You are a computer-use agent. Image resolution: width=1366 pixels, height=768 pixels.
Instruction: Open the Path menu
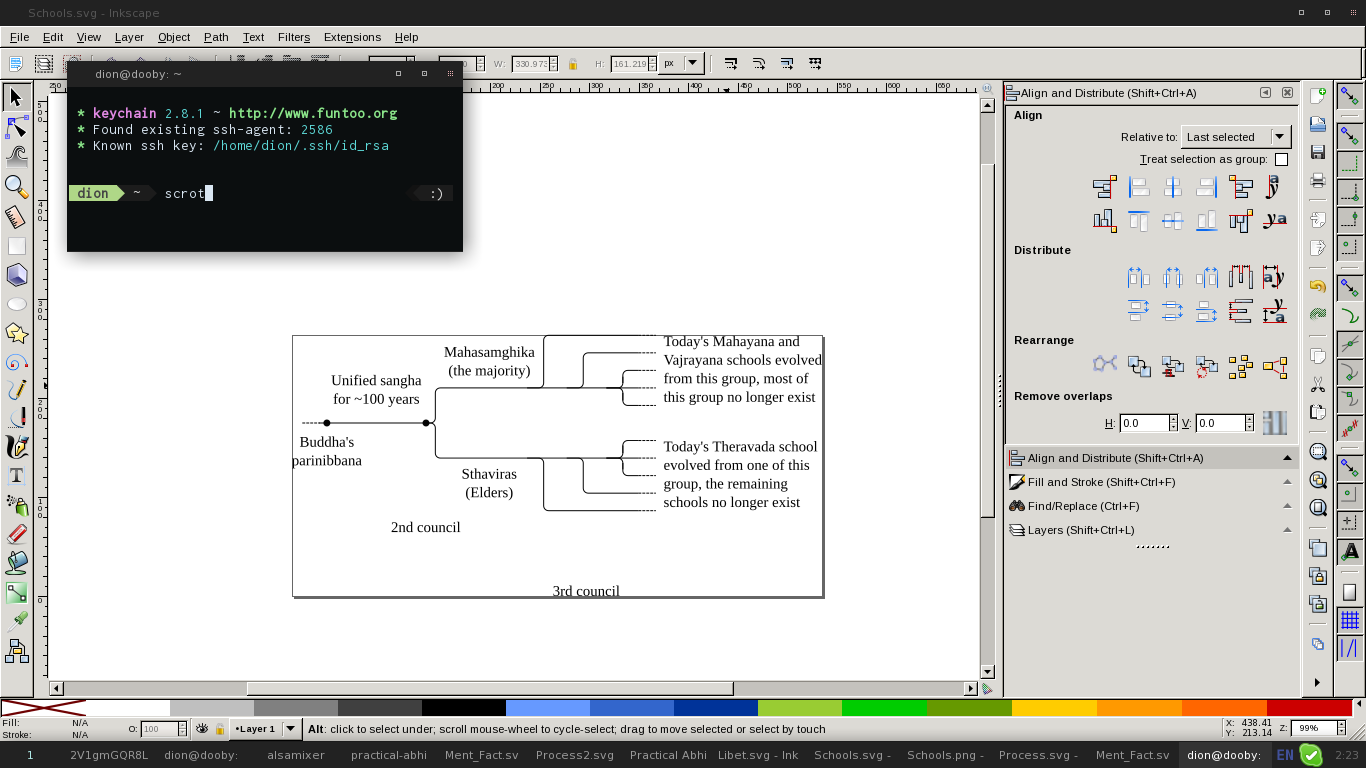[216, 37]
